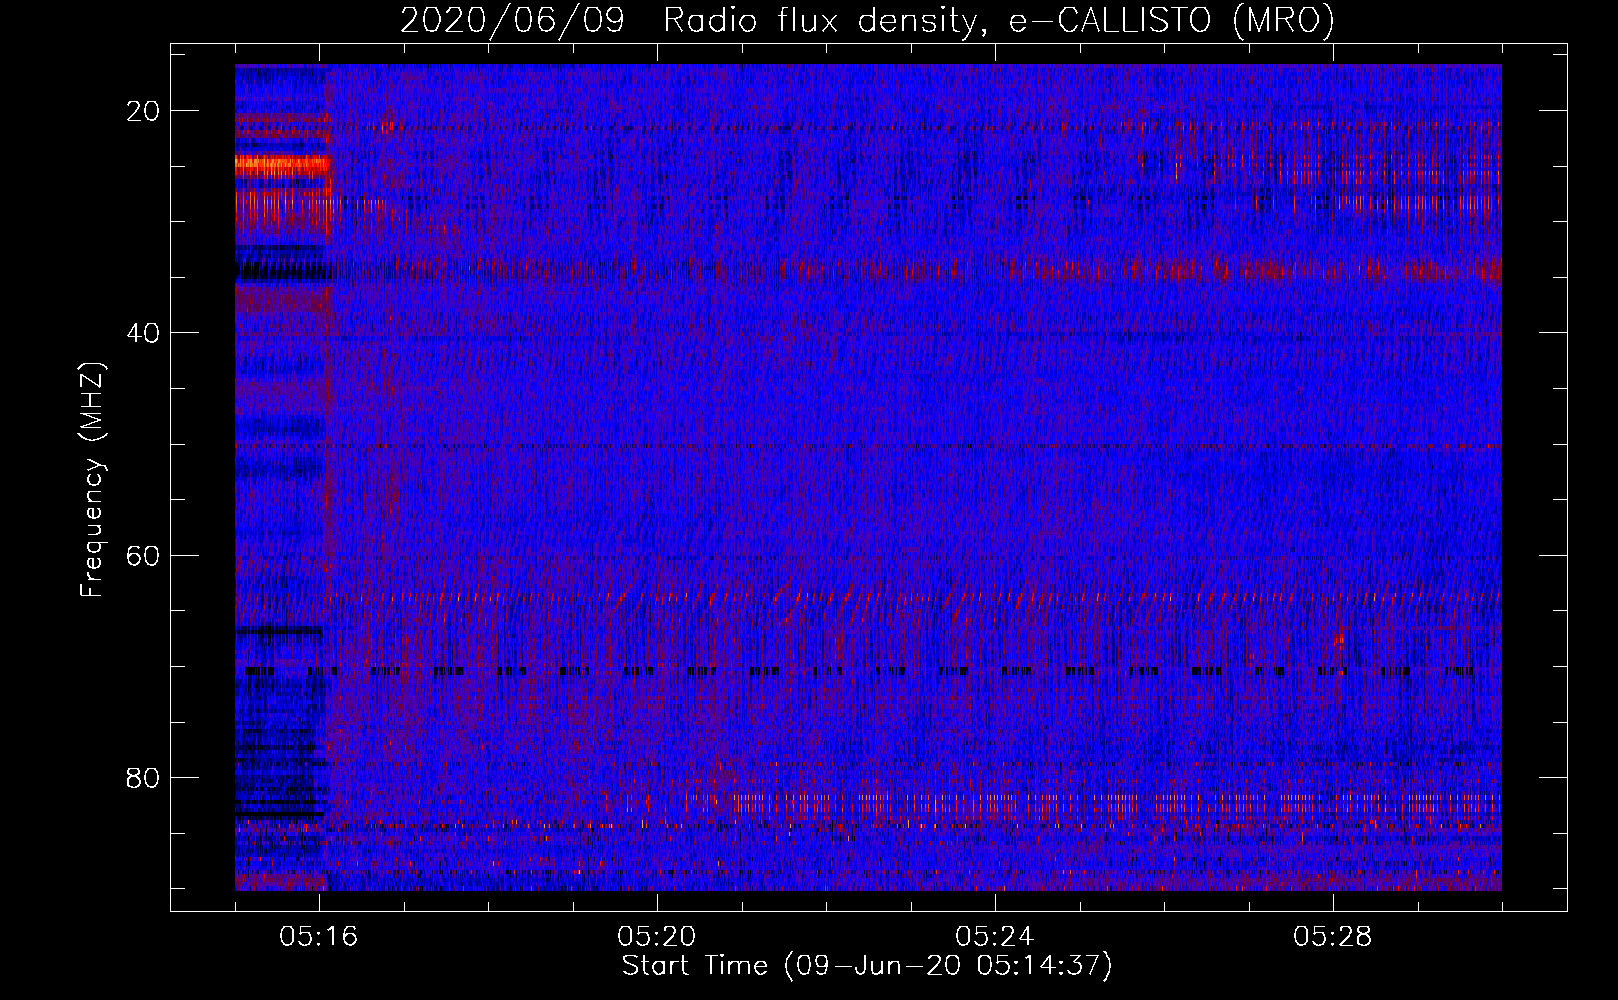Click the plot title '2020/06/09 Radio flux density, e-CALLISTO (MRO)'
The width and height of the screenshot is (1618, 1000).
point(867,20)
